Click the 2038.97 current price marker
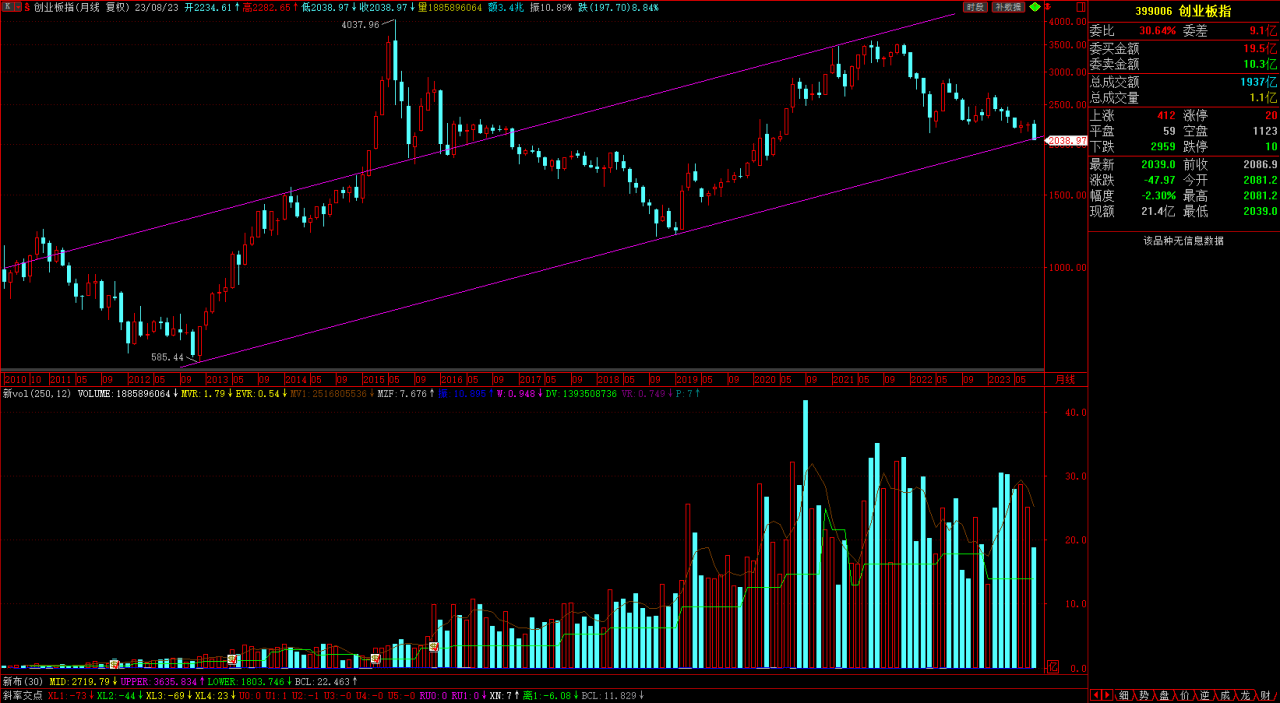The width and height of the screenshot is (1280, 703). pos(1067,141)
